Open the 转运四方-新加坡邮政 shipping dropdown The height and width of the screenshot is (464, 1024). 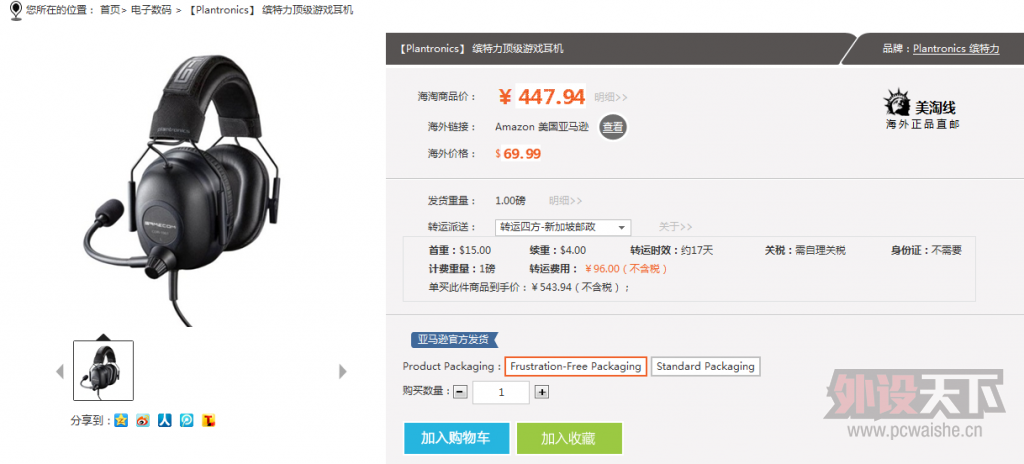tap(562, 227)
